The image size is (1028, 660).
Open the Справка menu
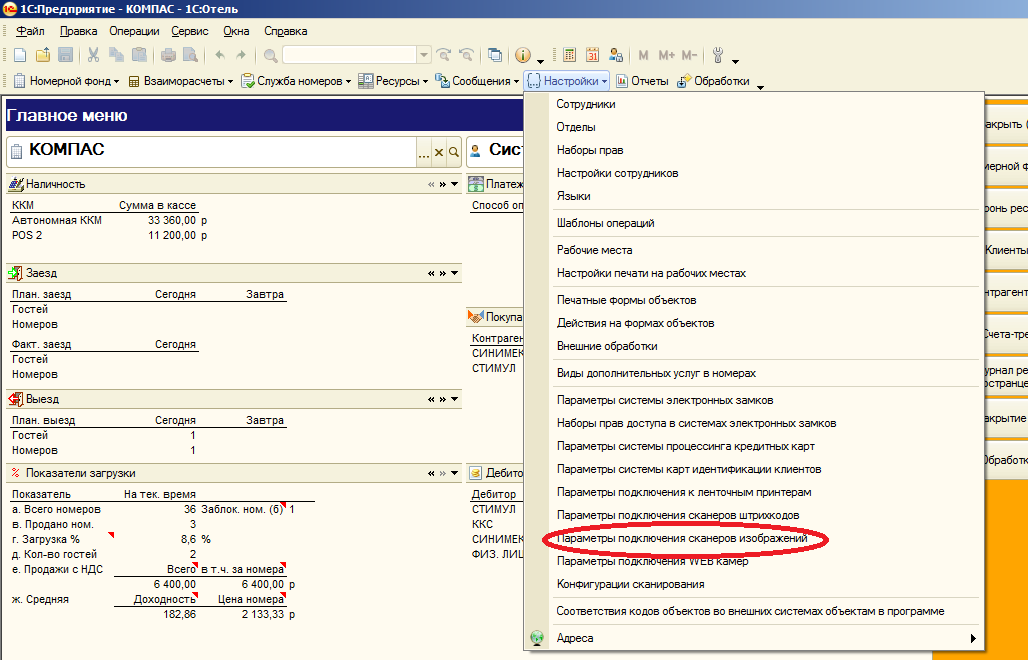click(285, 31)
